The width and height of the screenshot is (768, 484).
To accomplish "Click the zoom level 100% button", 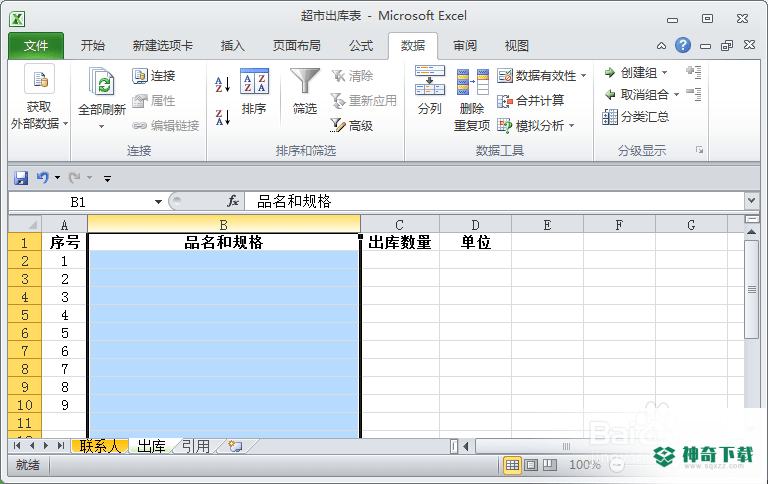I will tap(585, 465).
